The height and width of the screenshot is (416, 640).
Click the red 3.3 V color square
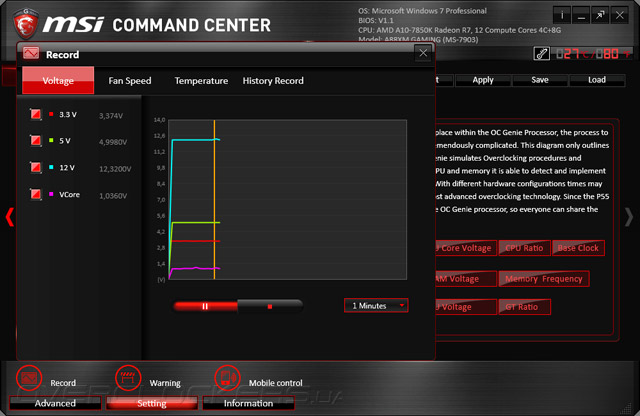click(51, 114)
